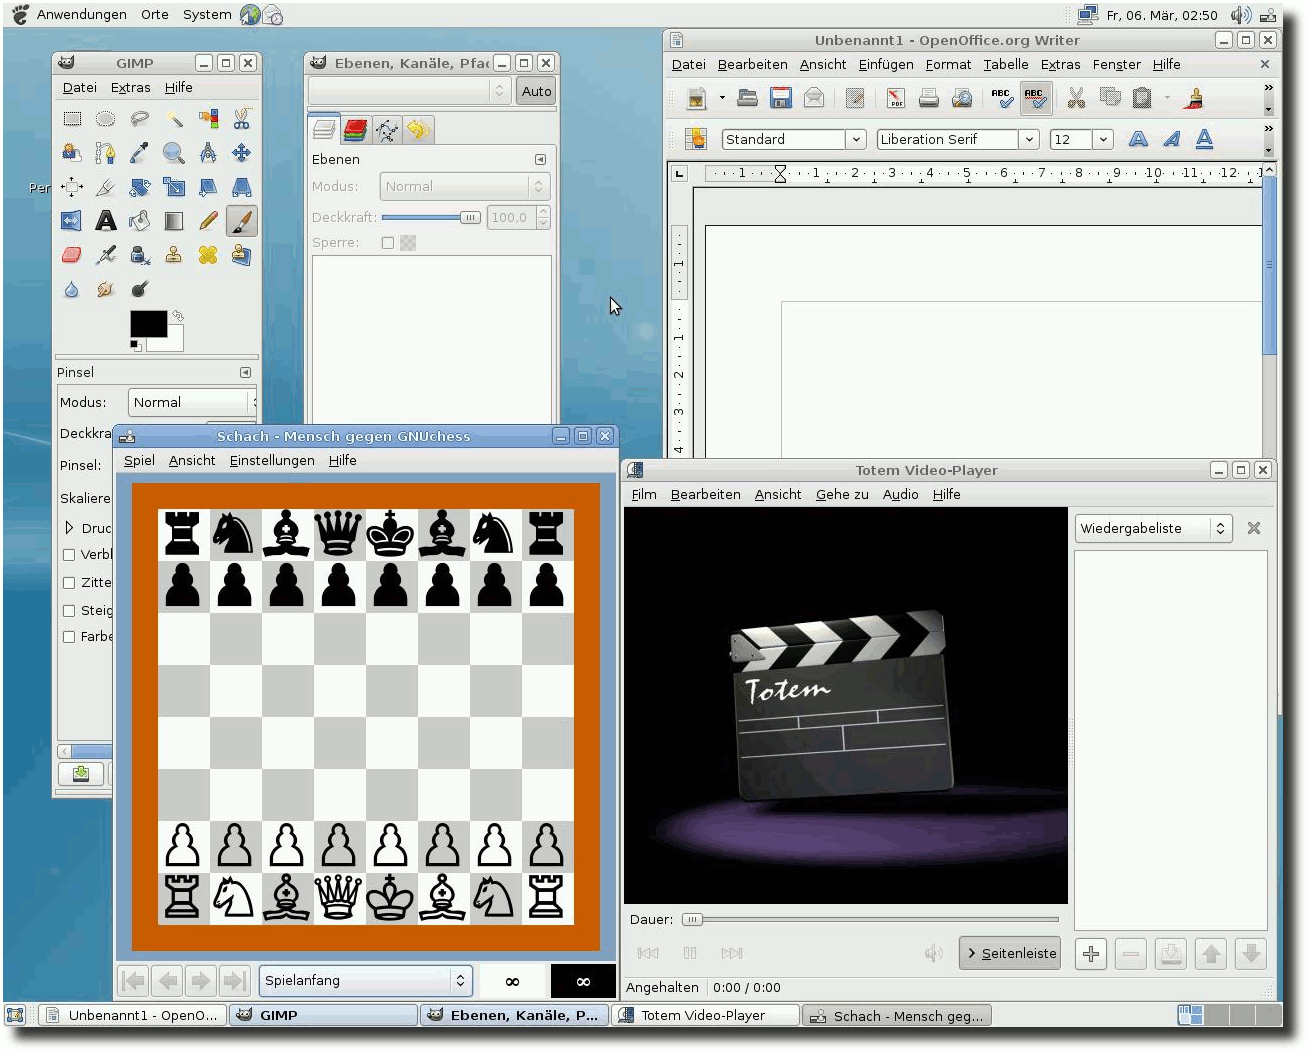Screen dimensions: 1310x1054
Task: Open the Channels tab in Ebenen dialog
Action: coord(356,130)
